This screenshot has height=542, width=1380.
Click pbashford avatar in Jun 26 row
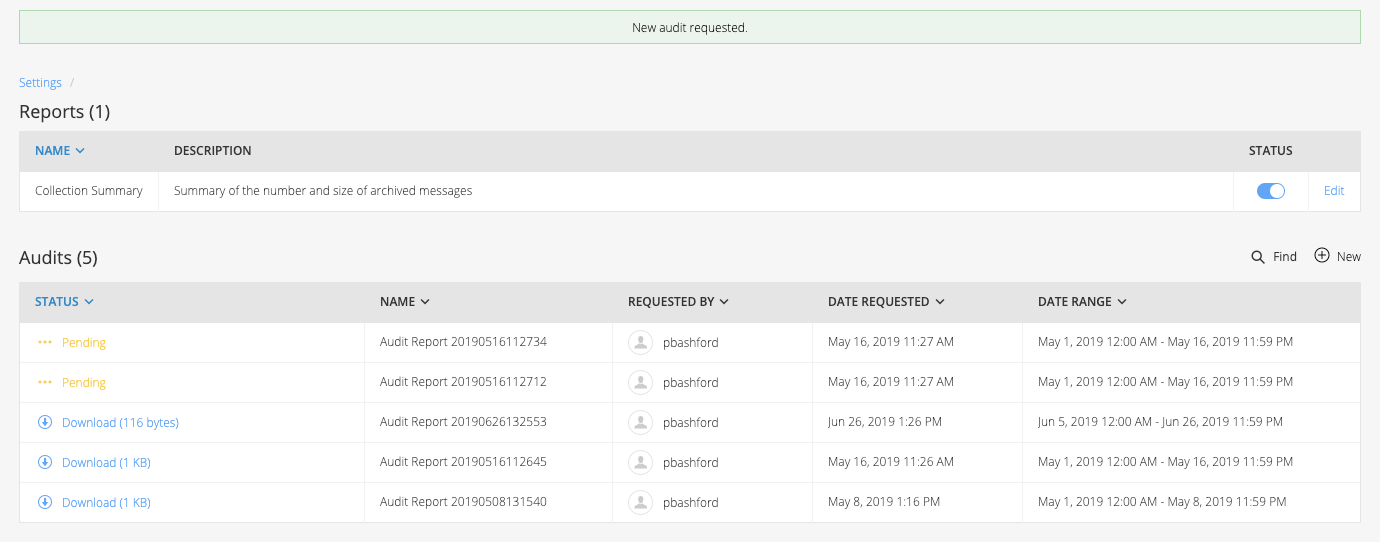tap(640, 422)
